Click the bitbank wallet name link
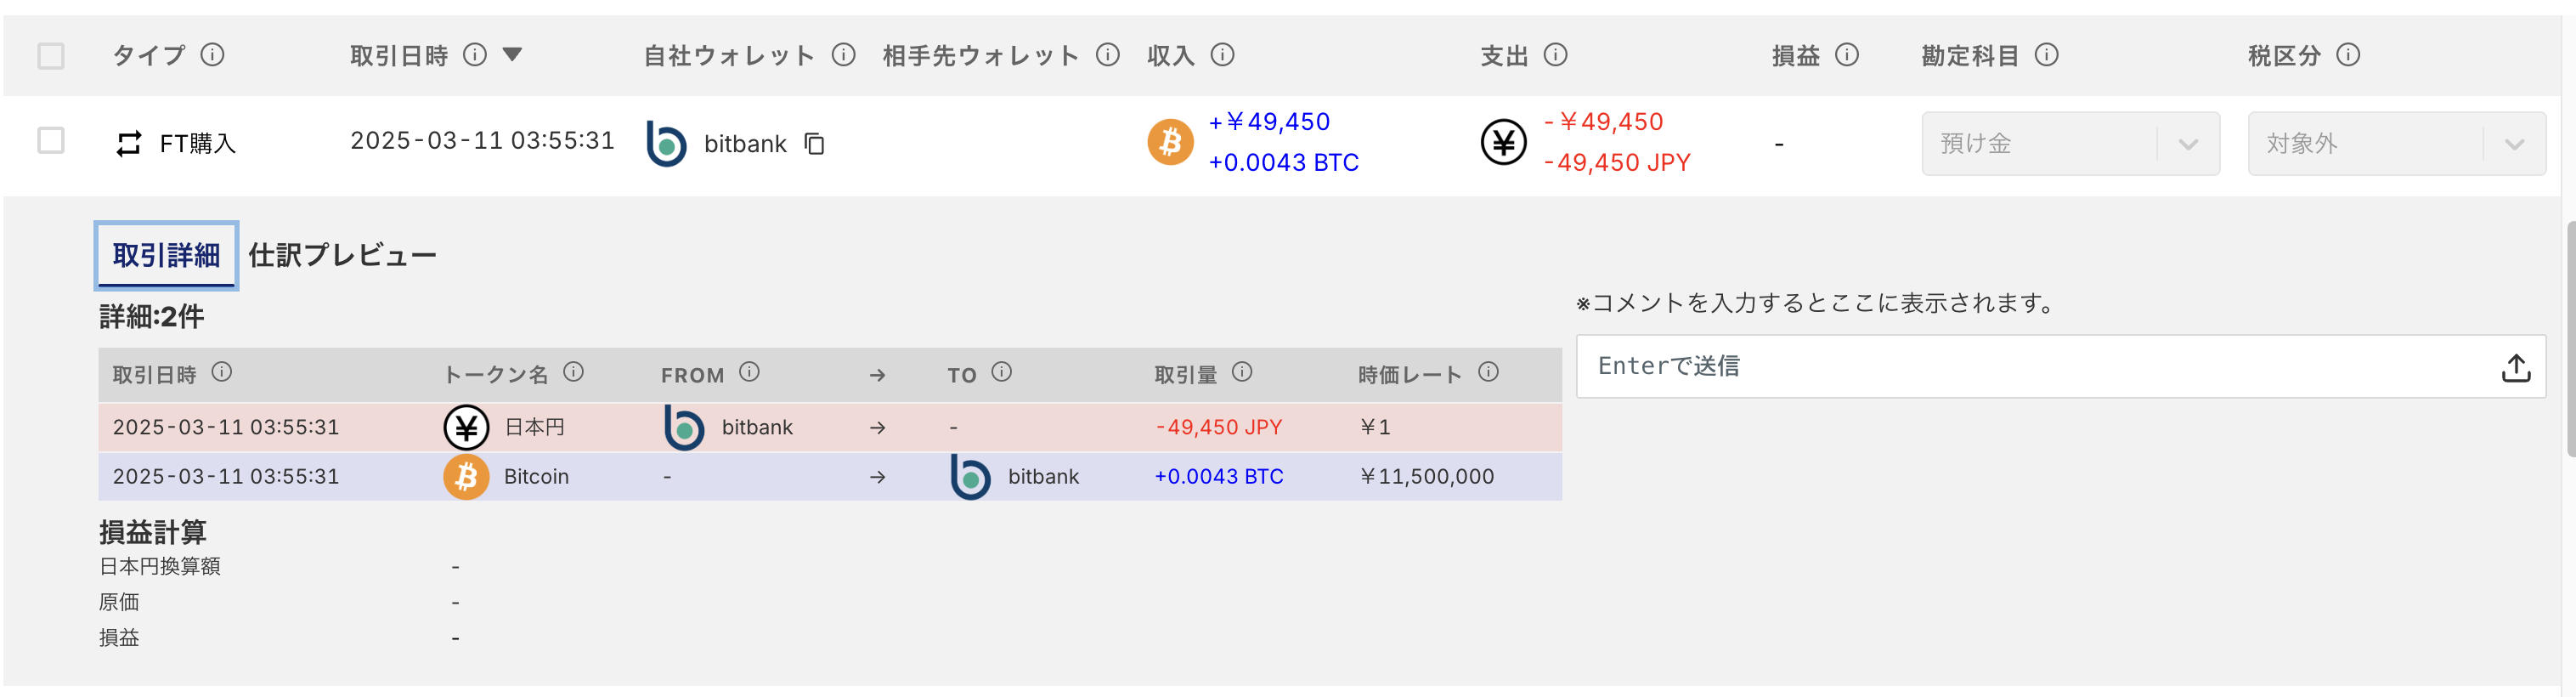This screenshot has width=2576, height=697. 745,144
